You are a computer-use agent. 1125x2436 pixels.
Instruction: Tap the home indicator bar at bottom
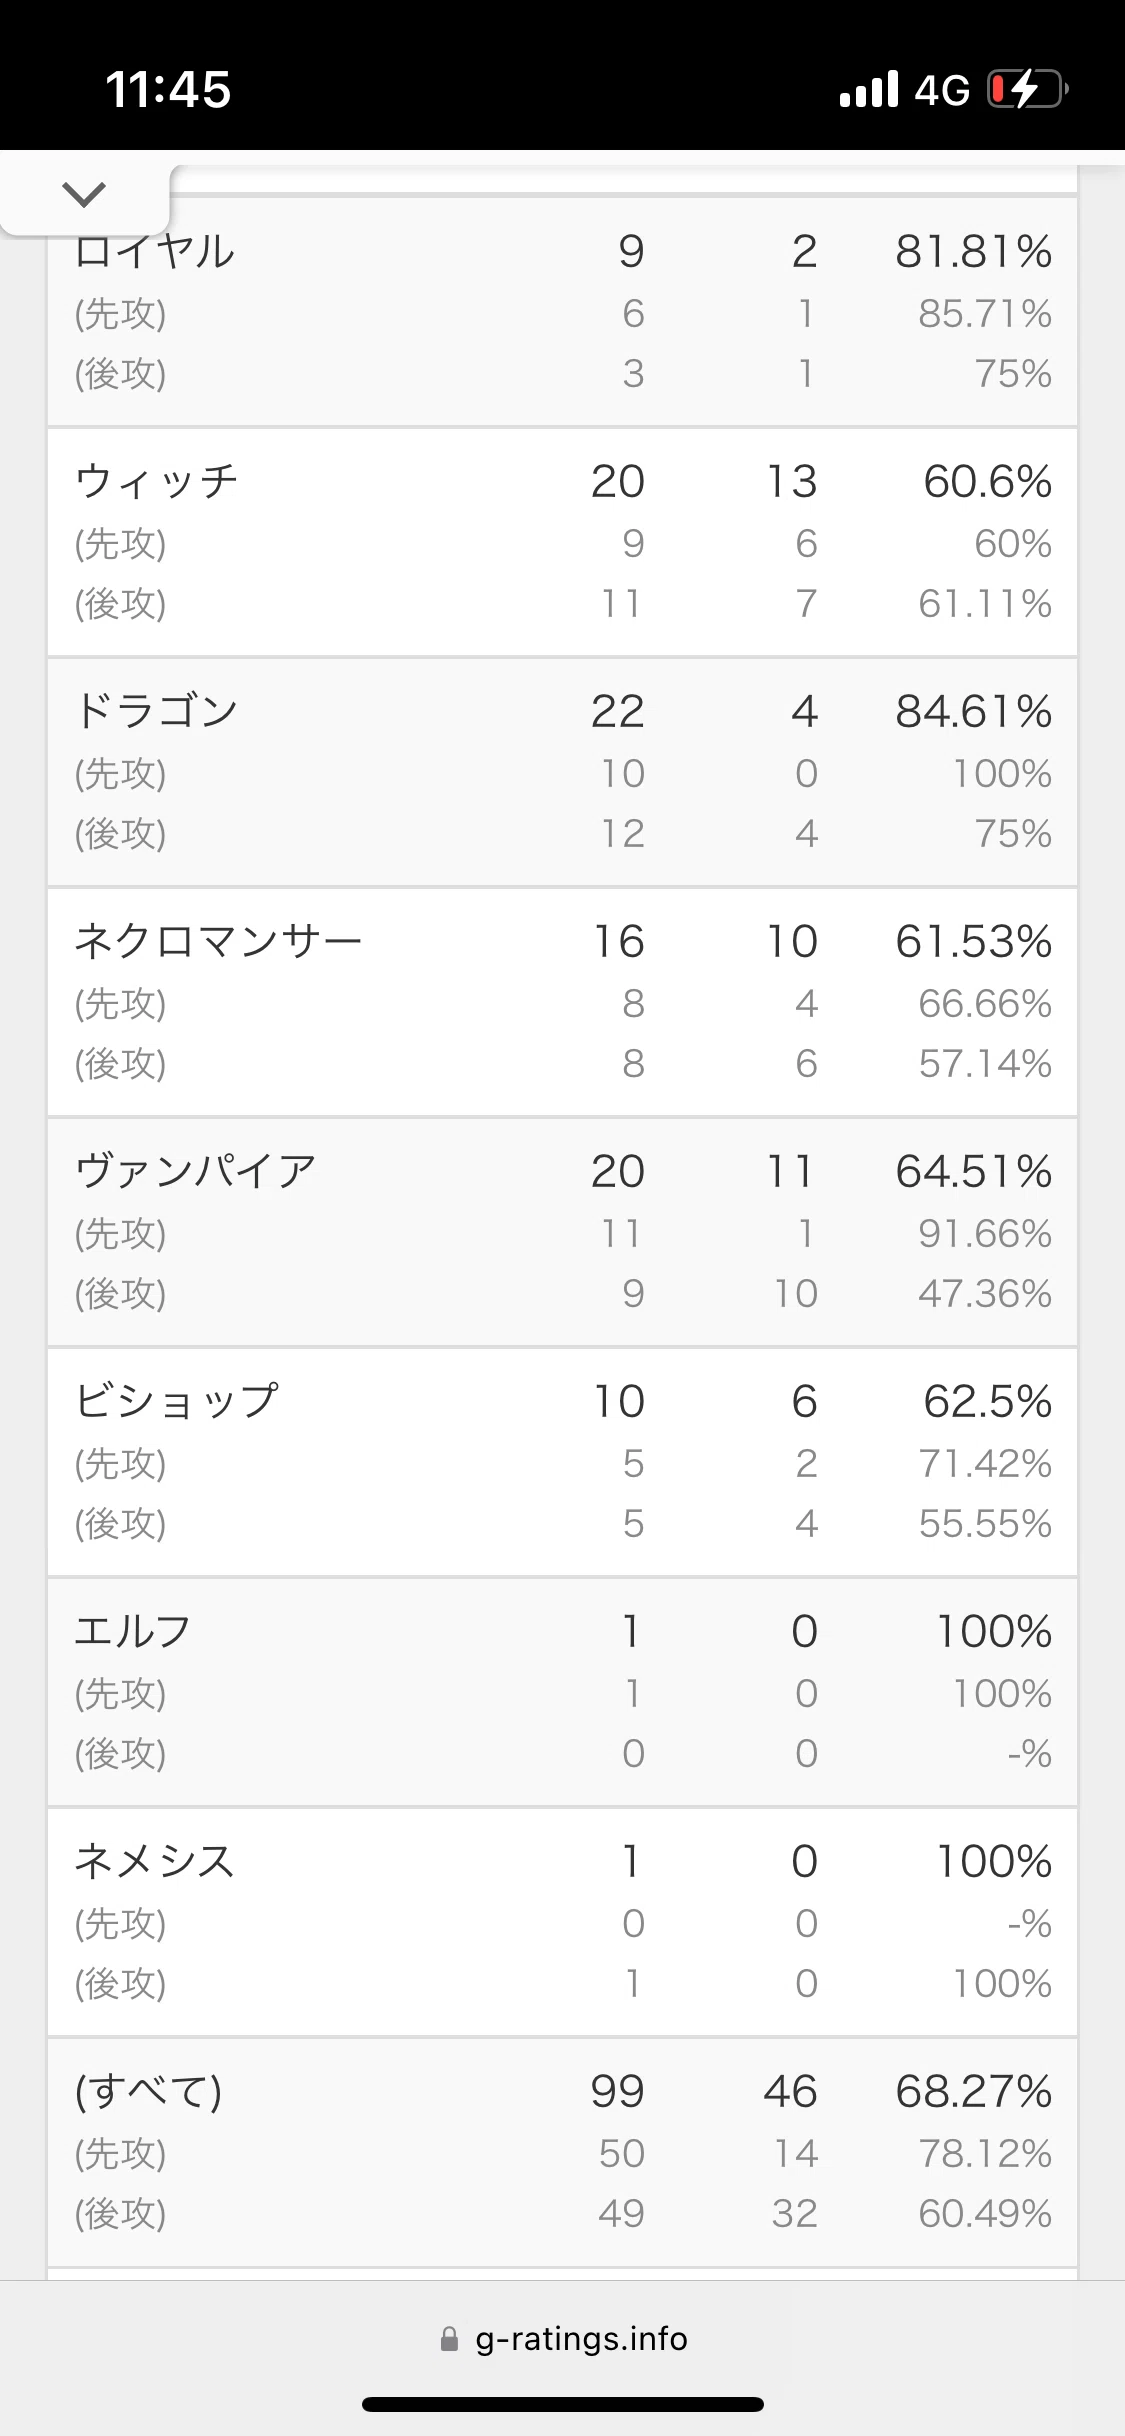(563, 2404)
